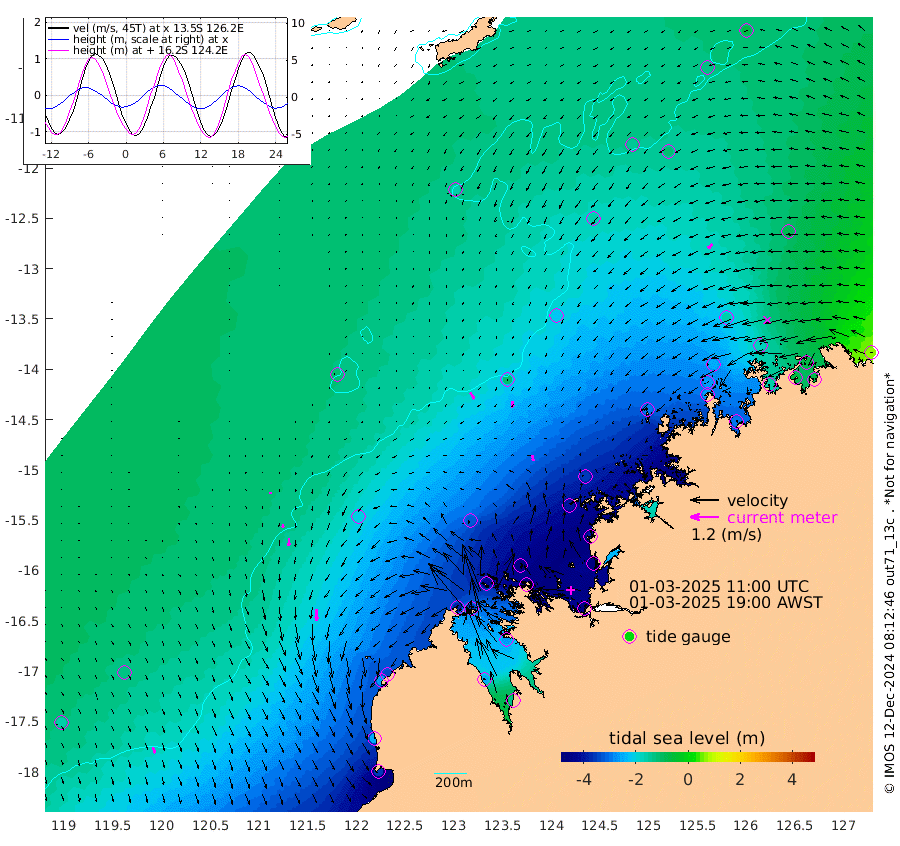Click the green zero region of the colorbar

point(688,757)
